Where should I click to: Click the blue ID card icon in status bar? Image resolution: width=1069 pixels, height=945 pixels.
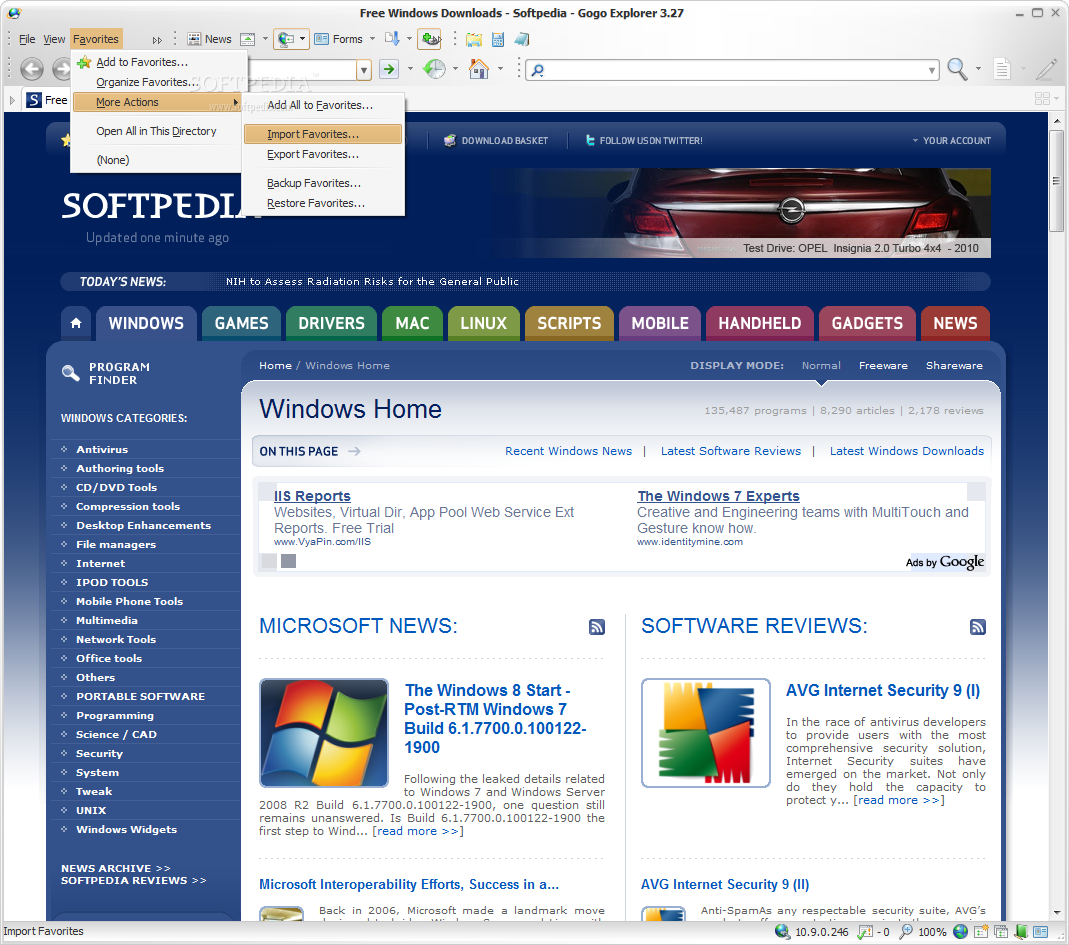coord(1040,931)
